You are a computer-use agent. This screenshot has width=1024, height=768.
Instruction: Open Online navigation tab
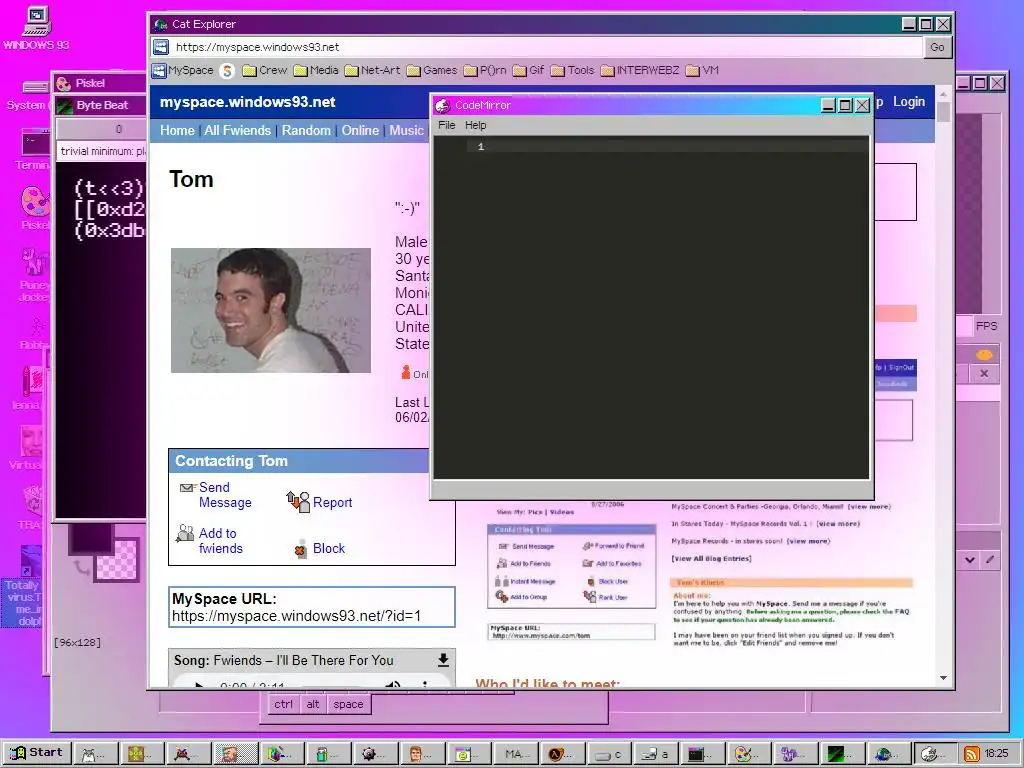[x=360, y=130]
